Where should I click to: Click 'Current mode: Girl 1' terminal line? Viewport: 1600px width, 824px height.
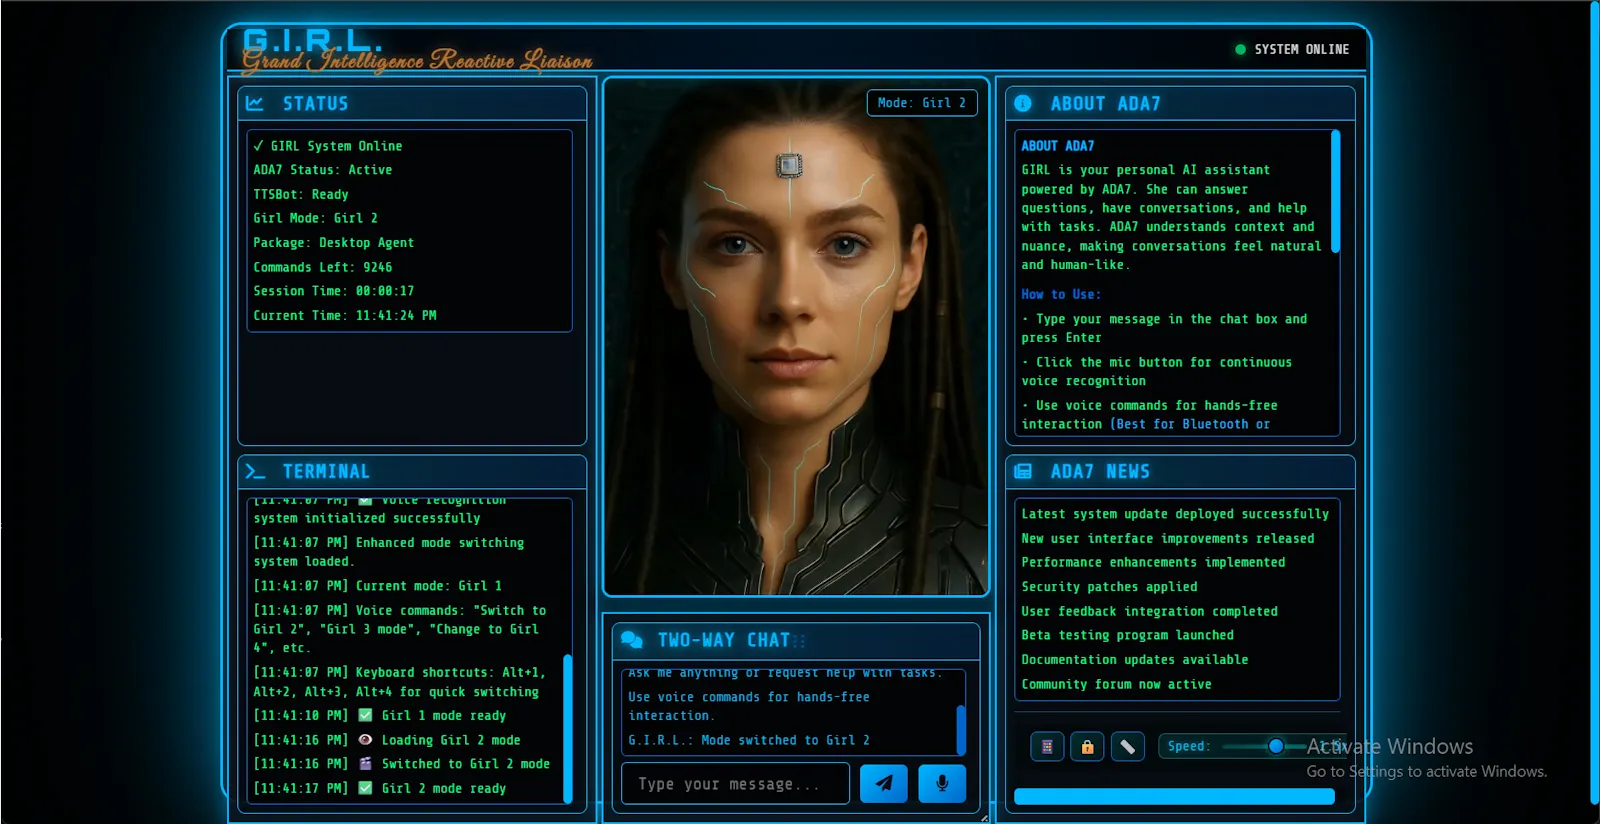(x=378, y=586)
